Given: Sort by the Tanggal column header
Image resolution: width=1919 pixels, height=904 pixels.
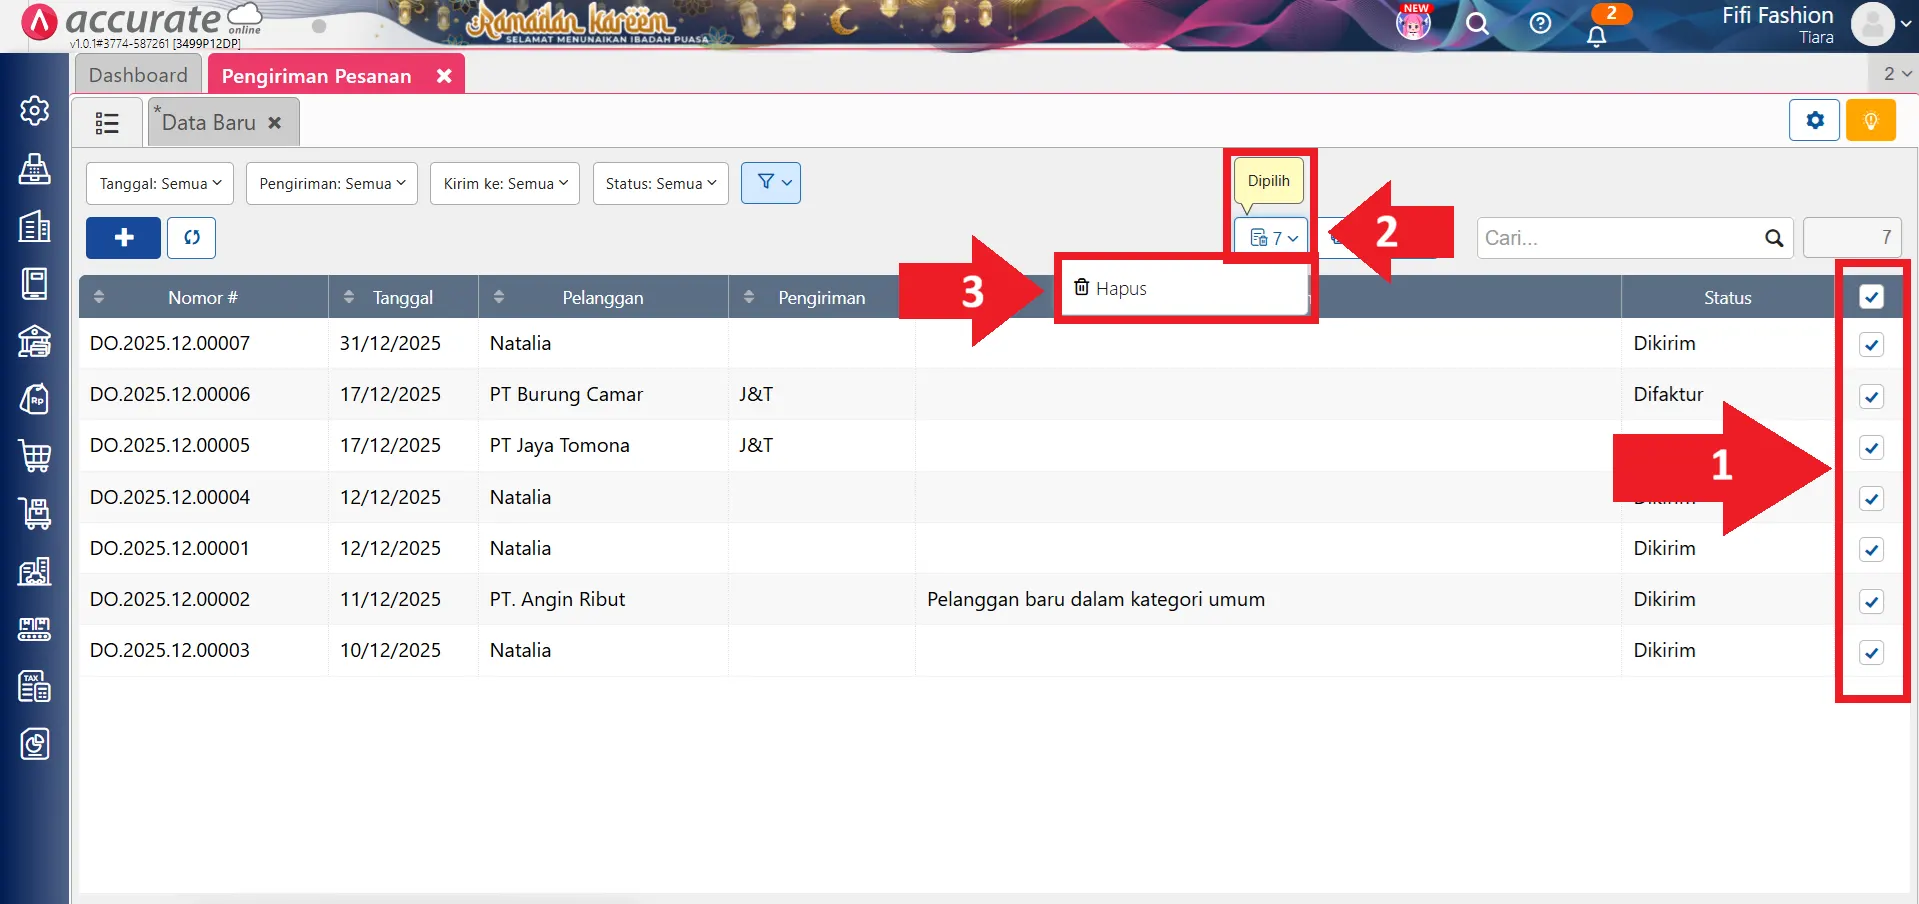Looking at the screenshot, I should [x=403, y=297].
